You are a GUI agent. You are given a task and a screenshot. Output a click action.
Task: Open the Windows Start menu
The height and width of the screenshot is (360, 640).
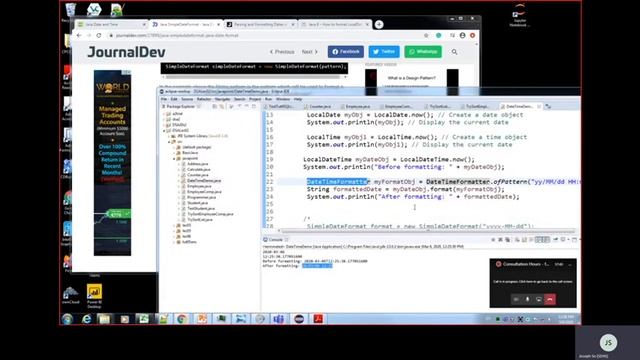[67, 319]
